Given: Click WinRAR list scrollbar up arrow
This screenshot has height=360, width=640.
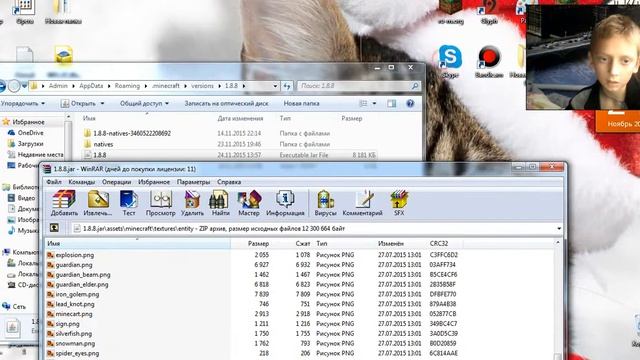Looking at the screenshot, I should point(558,243).
